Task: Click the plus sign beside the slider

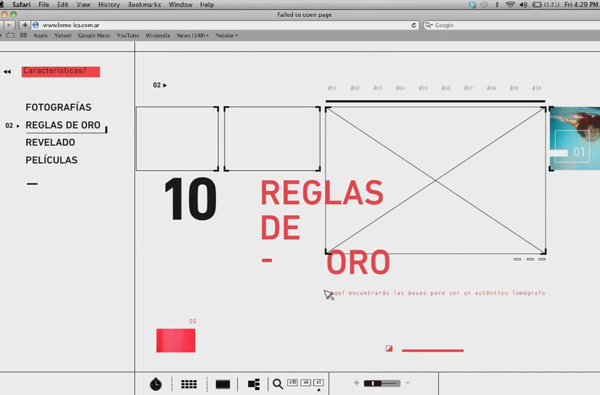Action: tap(356, 383)
